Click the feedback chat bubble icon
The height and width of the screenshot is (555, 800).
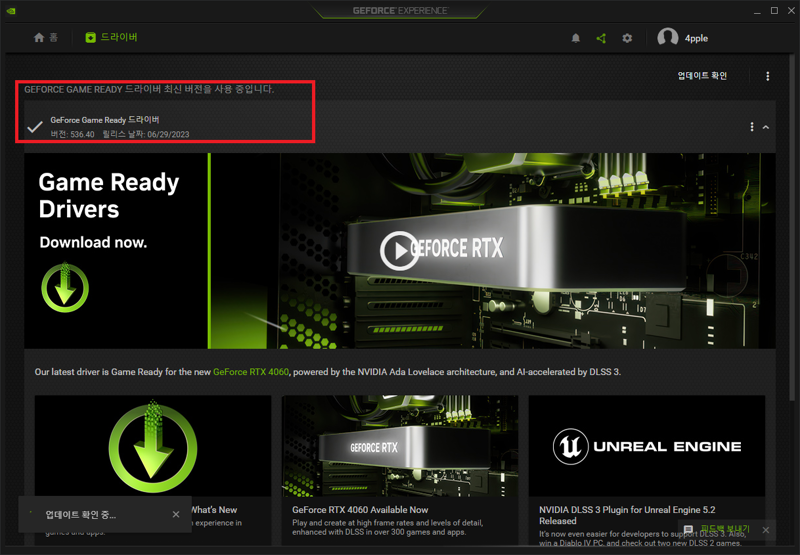point(689,529)
